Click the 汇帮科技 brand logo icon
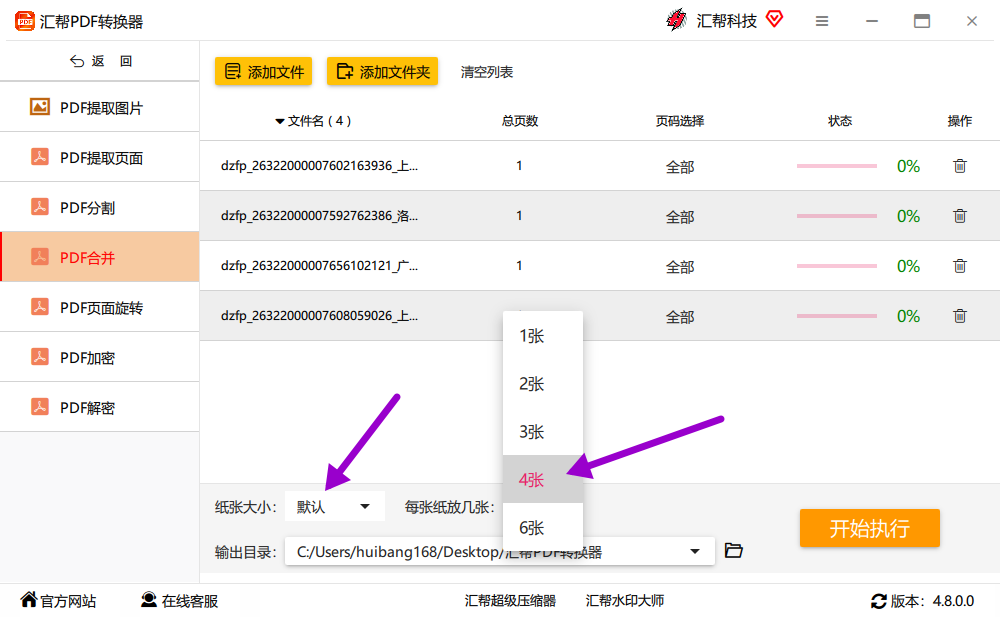Image resolution: width=1000 pixels, height=617 pixels. [x=677, y=20]
